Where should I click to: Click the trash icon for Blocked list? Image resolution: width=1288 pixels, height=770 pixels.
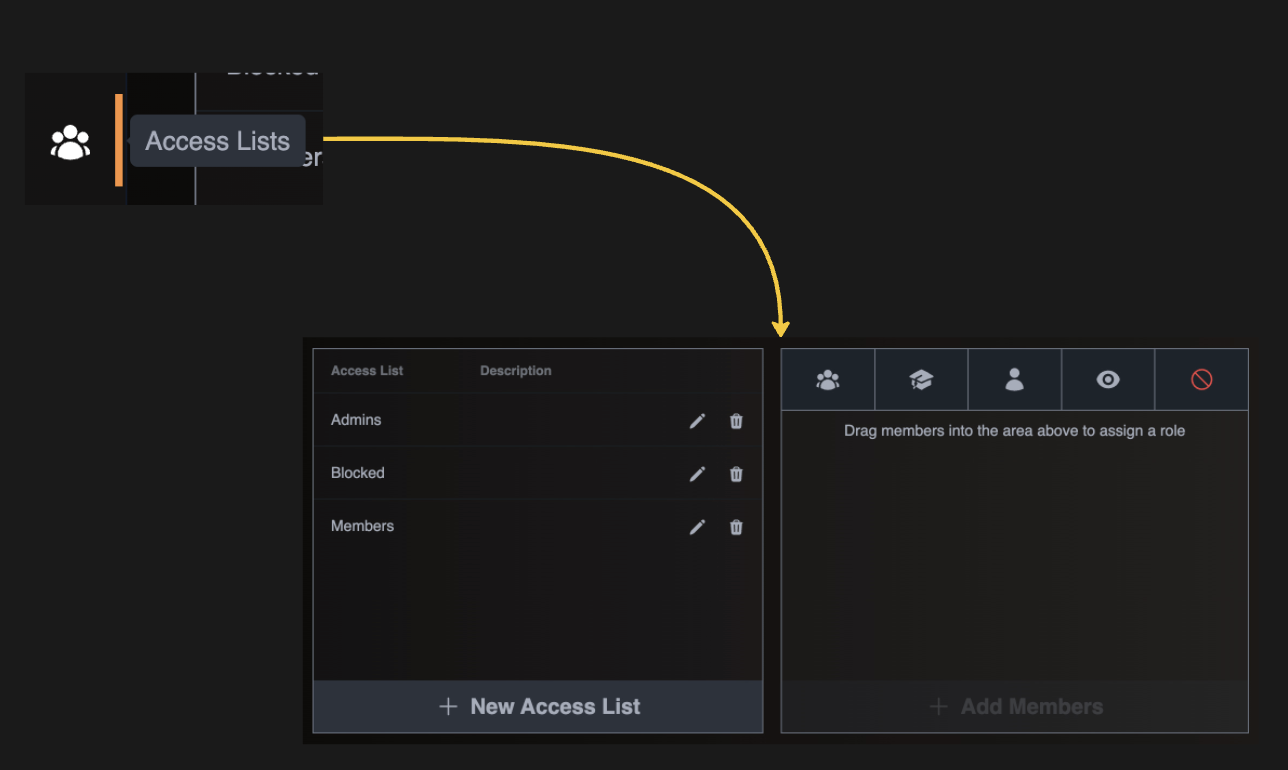736,474
